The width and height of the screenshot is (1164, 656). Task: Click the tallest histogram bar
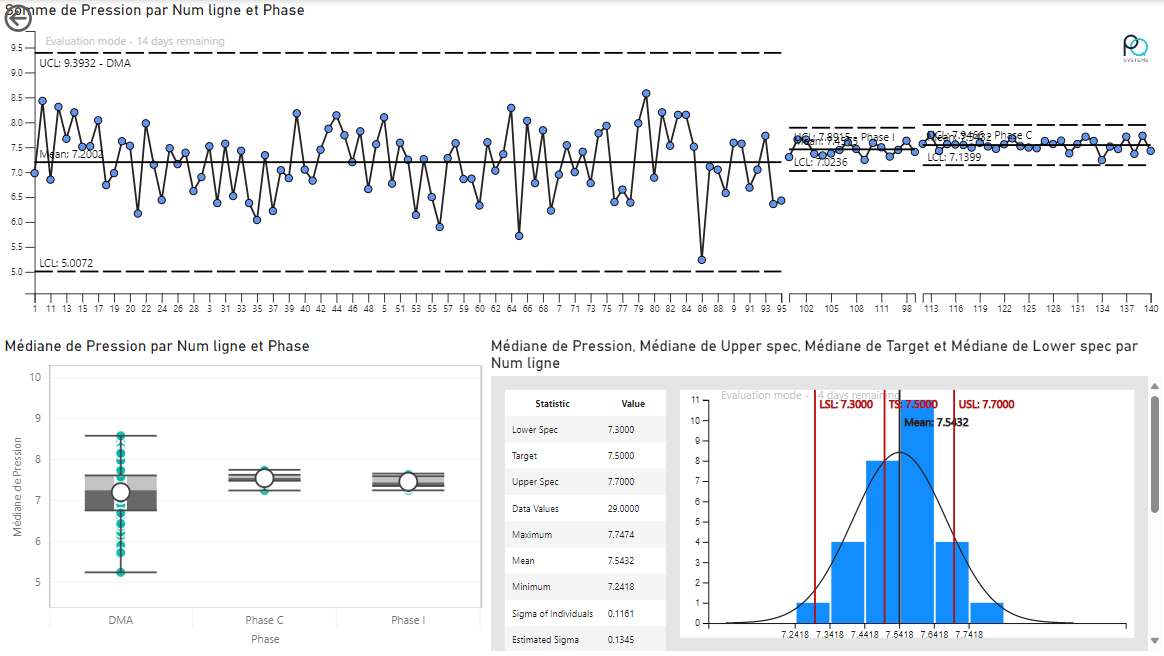click(917, 511)
